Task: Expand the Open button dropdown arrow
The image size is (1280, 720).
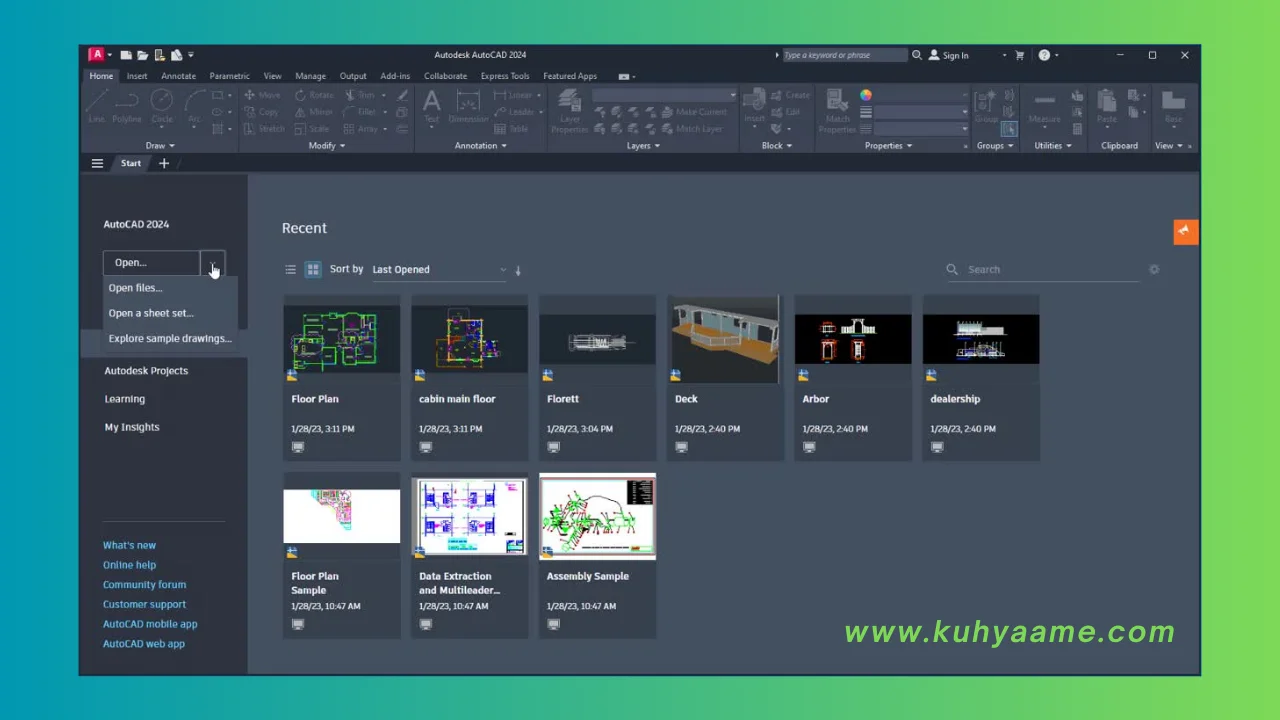Action: [x=213, y=263]
